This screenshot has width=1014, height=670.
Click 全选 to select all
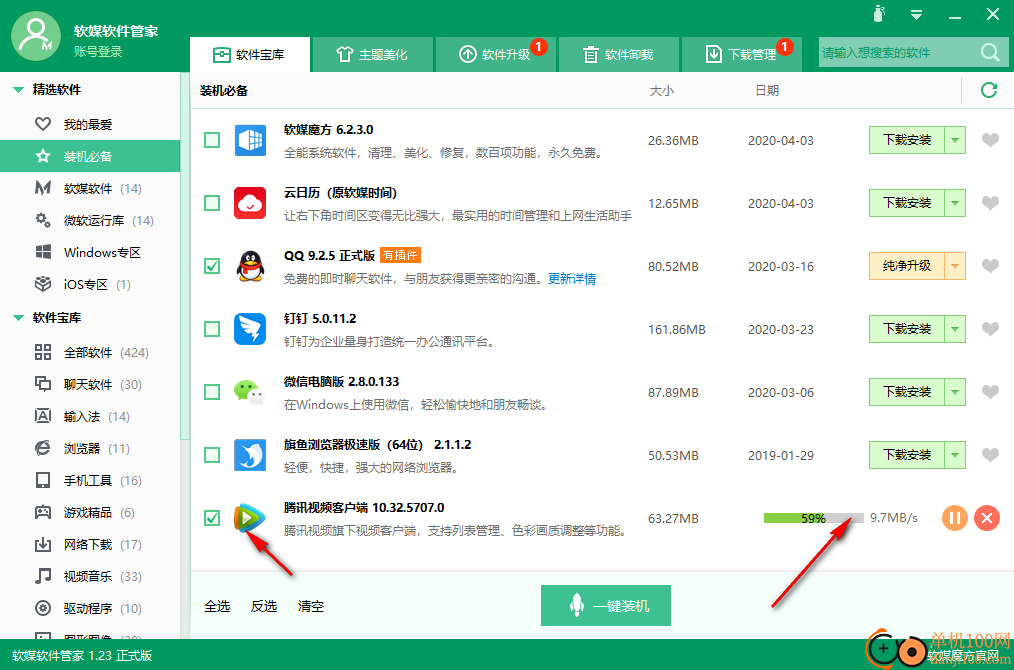(217, 606)
